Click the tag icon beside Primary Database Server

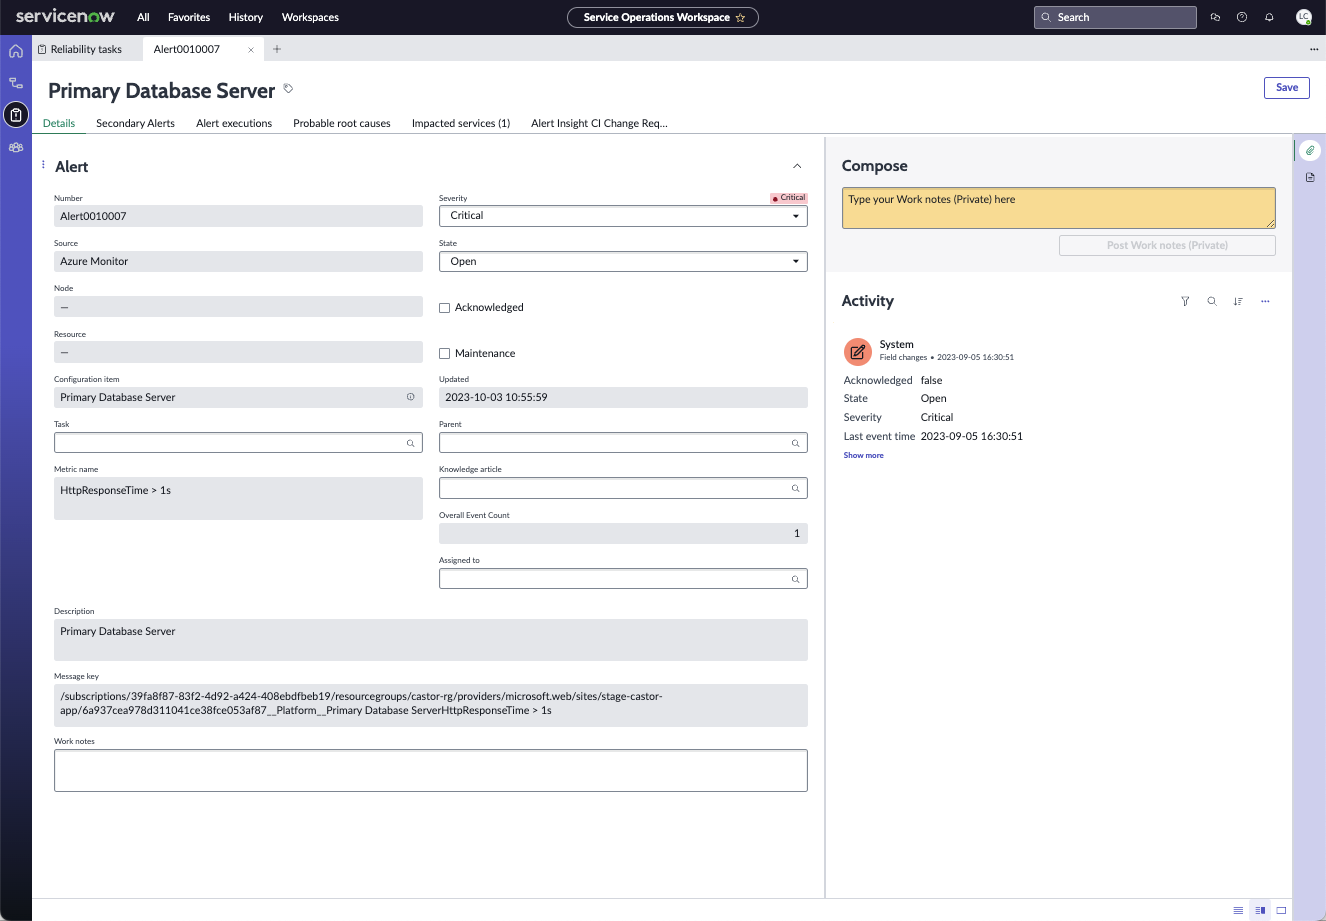pos(288,89)
